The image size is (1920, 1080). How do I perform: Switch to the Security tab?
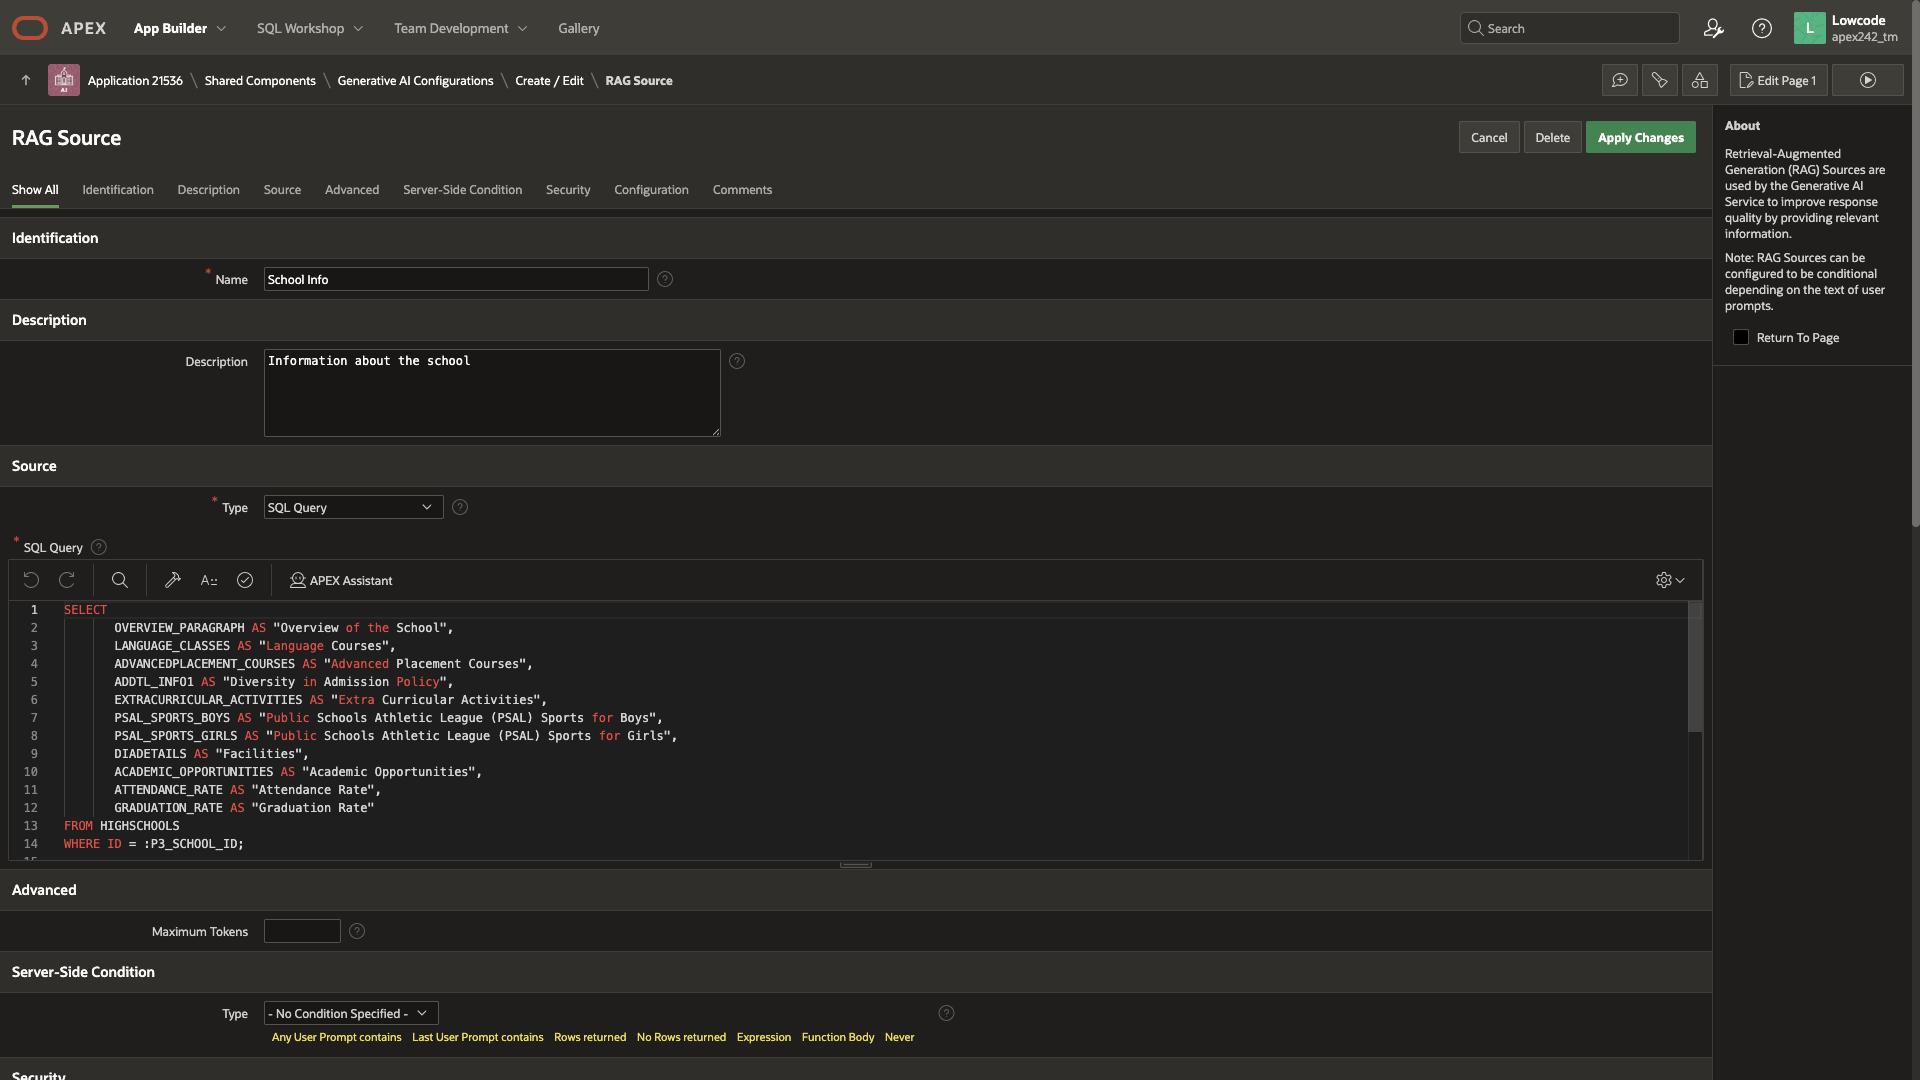point(567,190)
